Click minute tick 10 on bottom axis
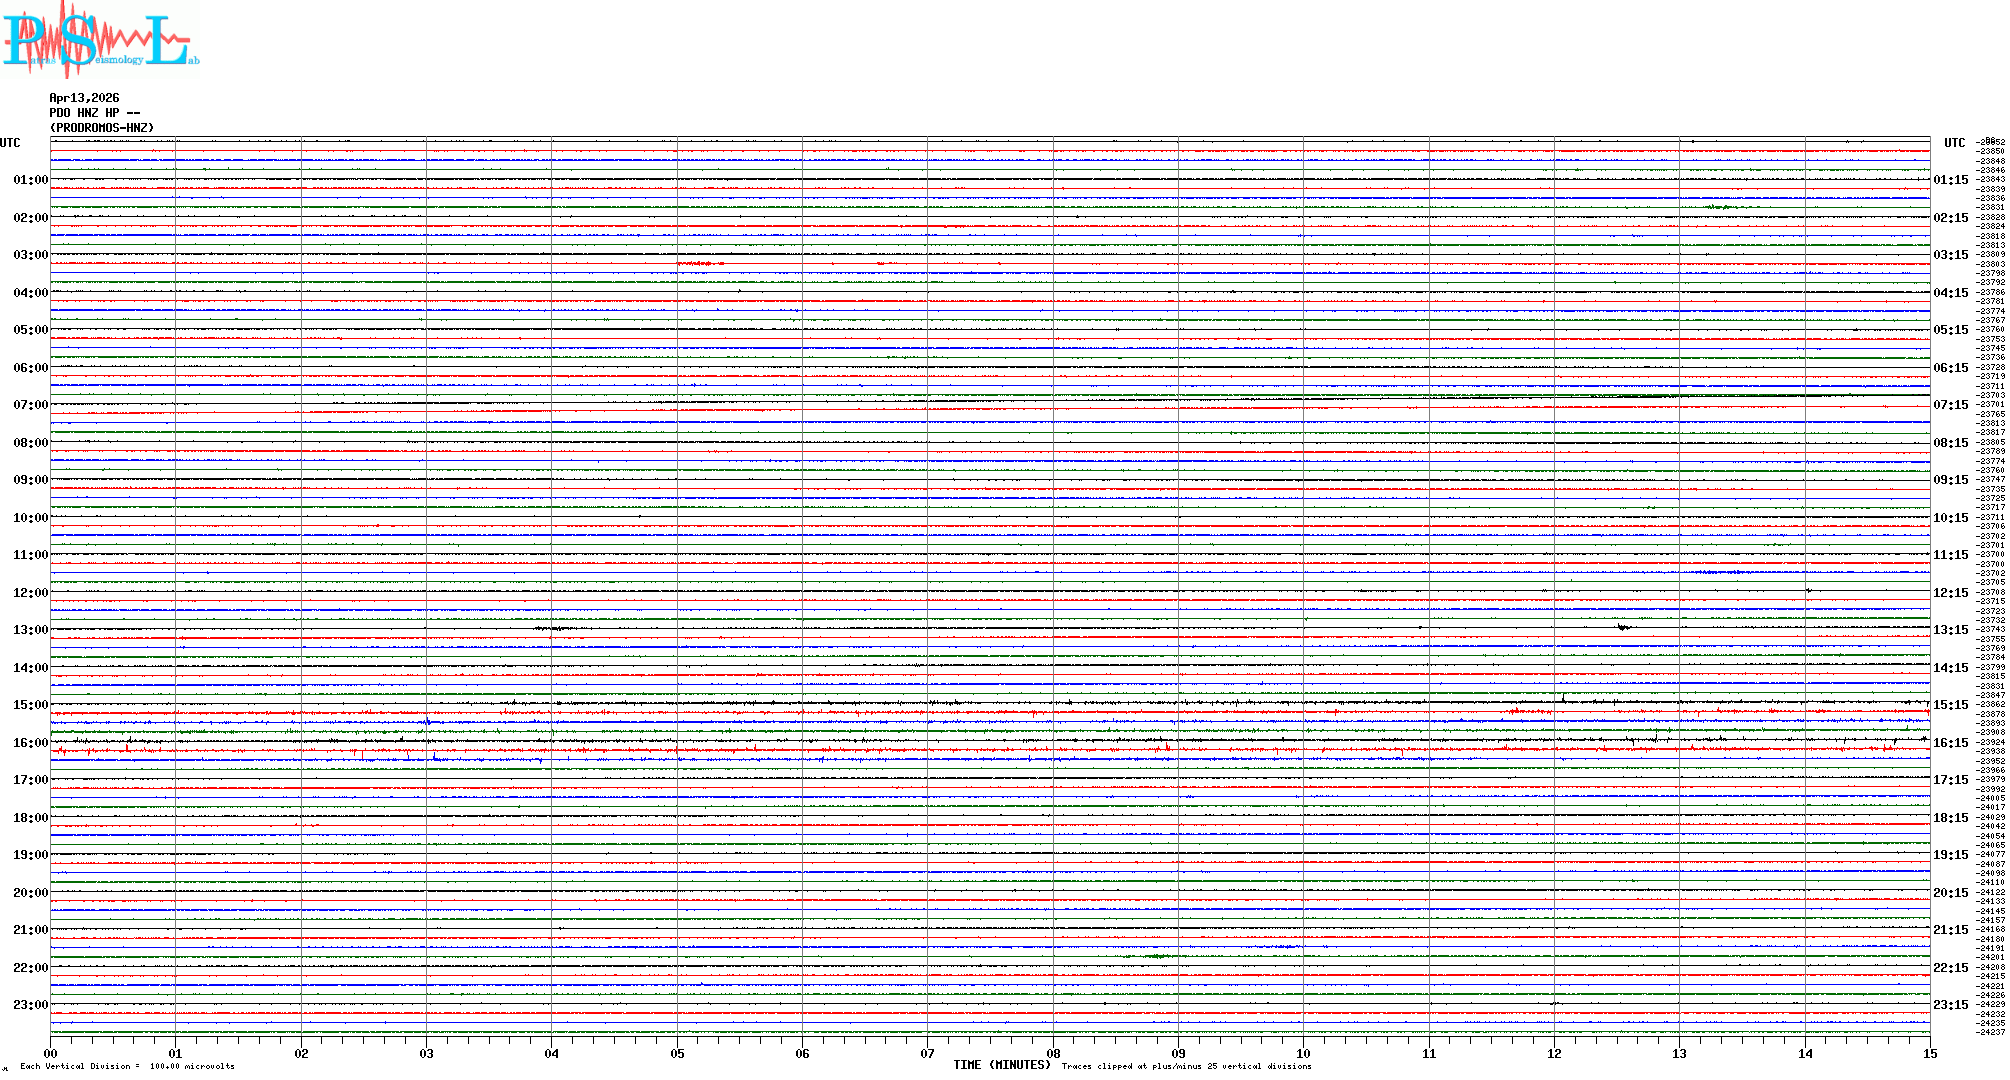 click(x=1303, y=1054)
